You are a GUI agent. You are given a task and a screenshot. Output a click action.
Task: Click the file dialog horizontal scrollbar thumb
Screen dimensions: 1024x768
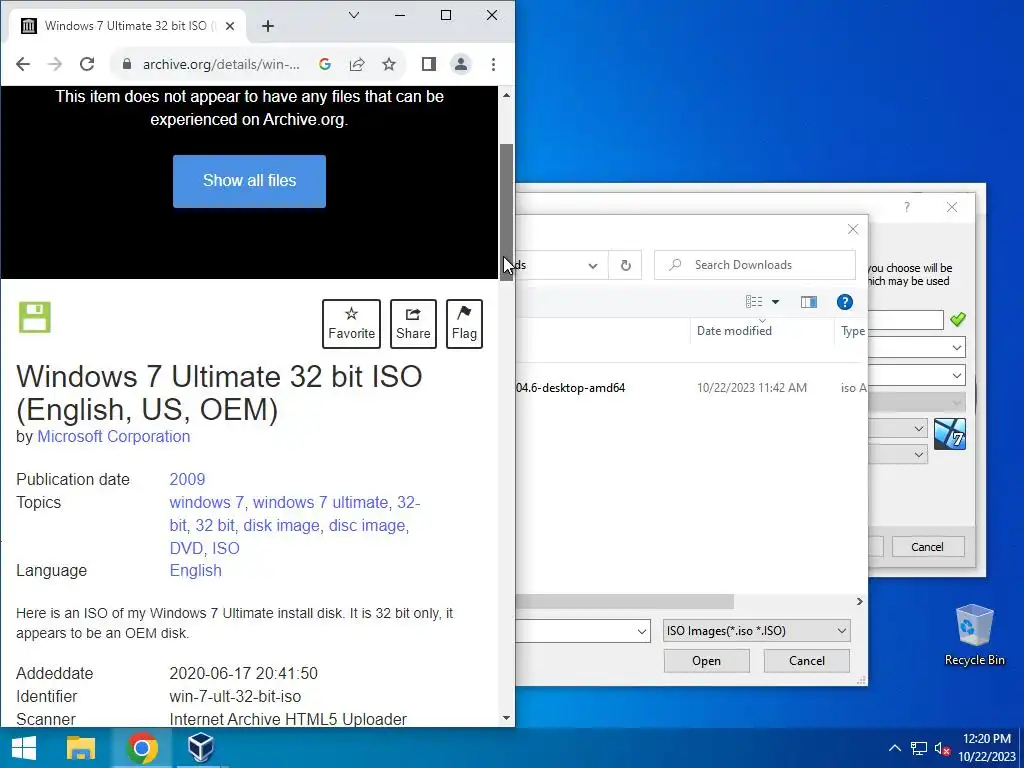[x=624, y=601]
